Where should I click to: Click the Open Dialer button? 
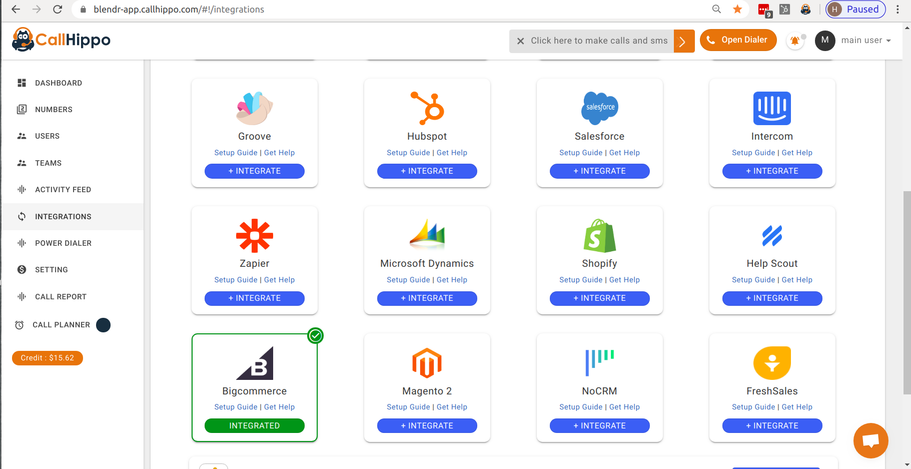pos(738,40)
